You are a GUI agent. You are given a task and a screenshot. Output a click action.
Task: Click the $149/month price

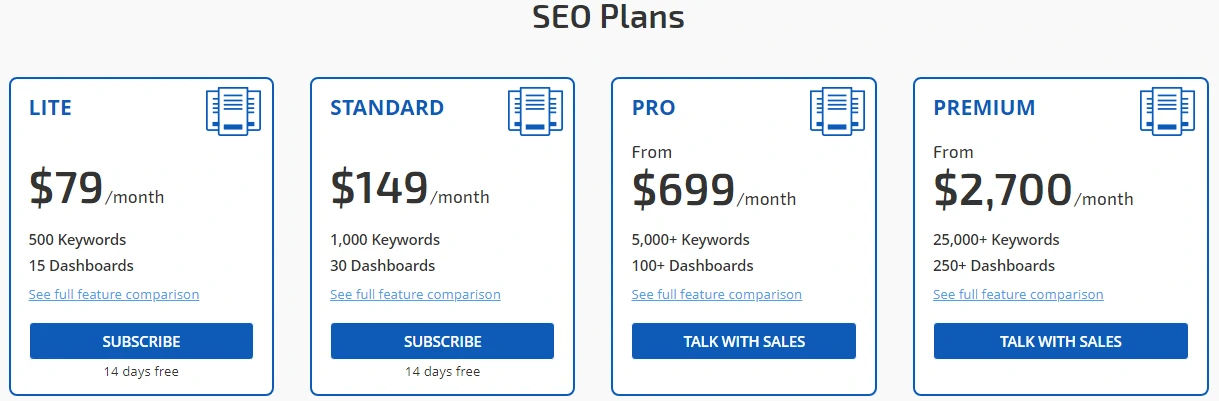410,188
